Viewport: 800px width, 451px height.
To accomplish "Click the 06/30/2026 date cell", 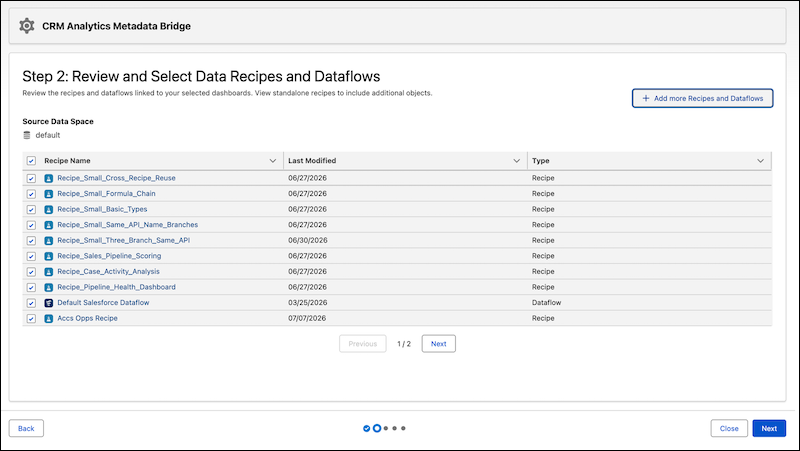I will point(308,240).
